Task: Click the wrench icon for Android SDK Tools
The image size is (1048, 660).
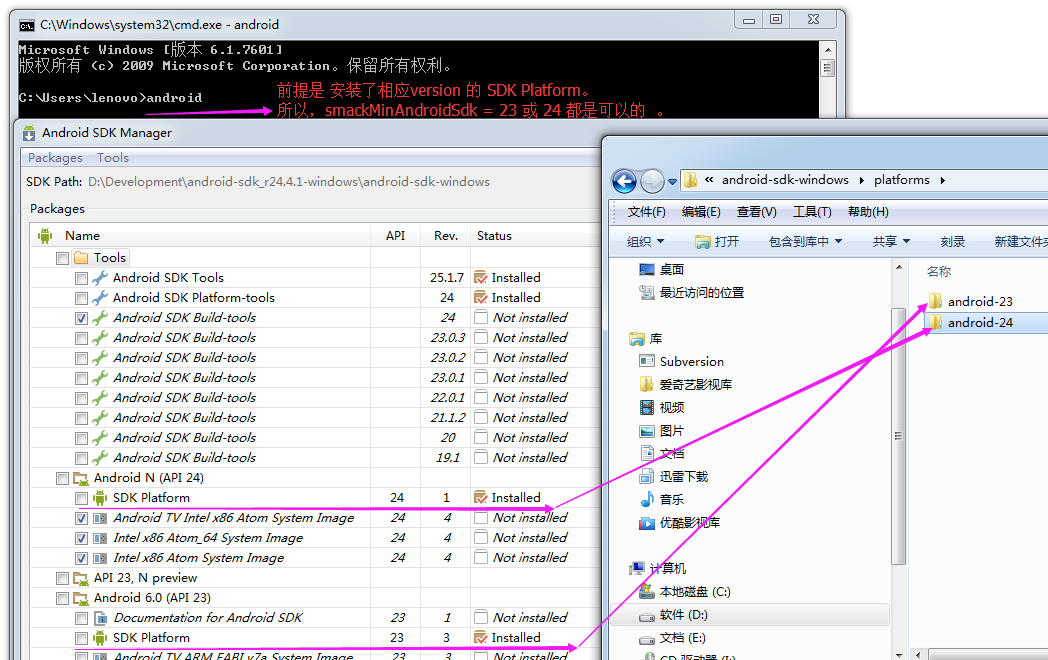Action: pos(100,278)
